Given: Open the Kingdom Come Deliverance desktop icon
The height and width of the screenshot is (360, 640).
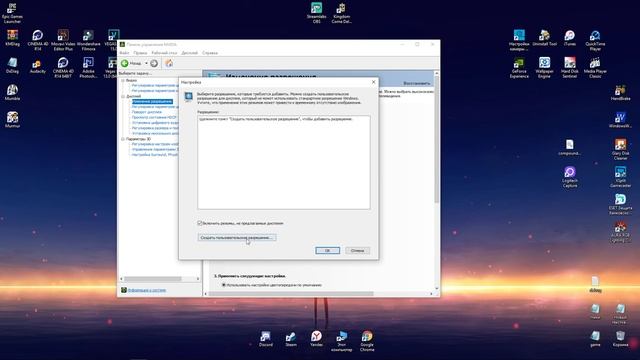Looking at the screenshot, I should coord(341,13).
